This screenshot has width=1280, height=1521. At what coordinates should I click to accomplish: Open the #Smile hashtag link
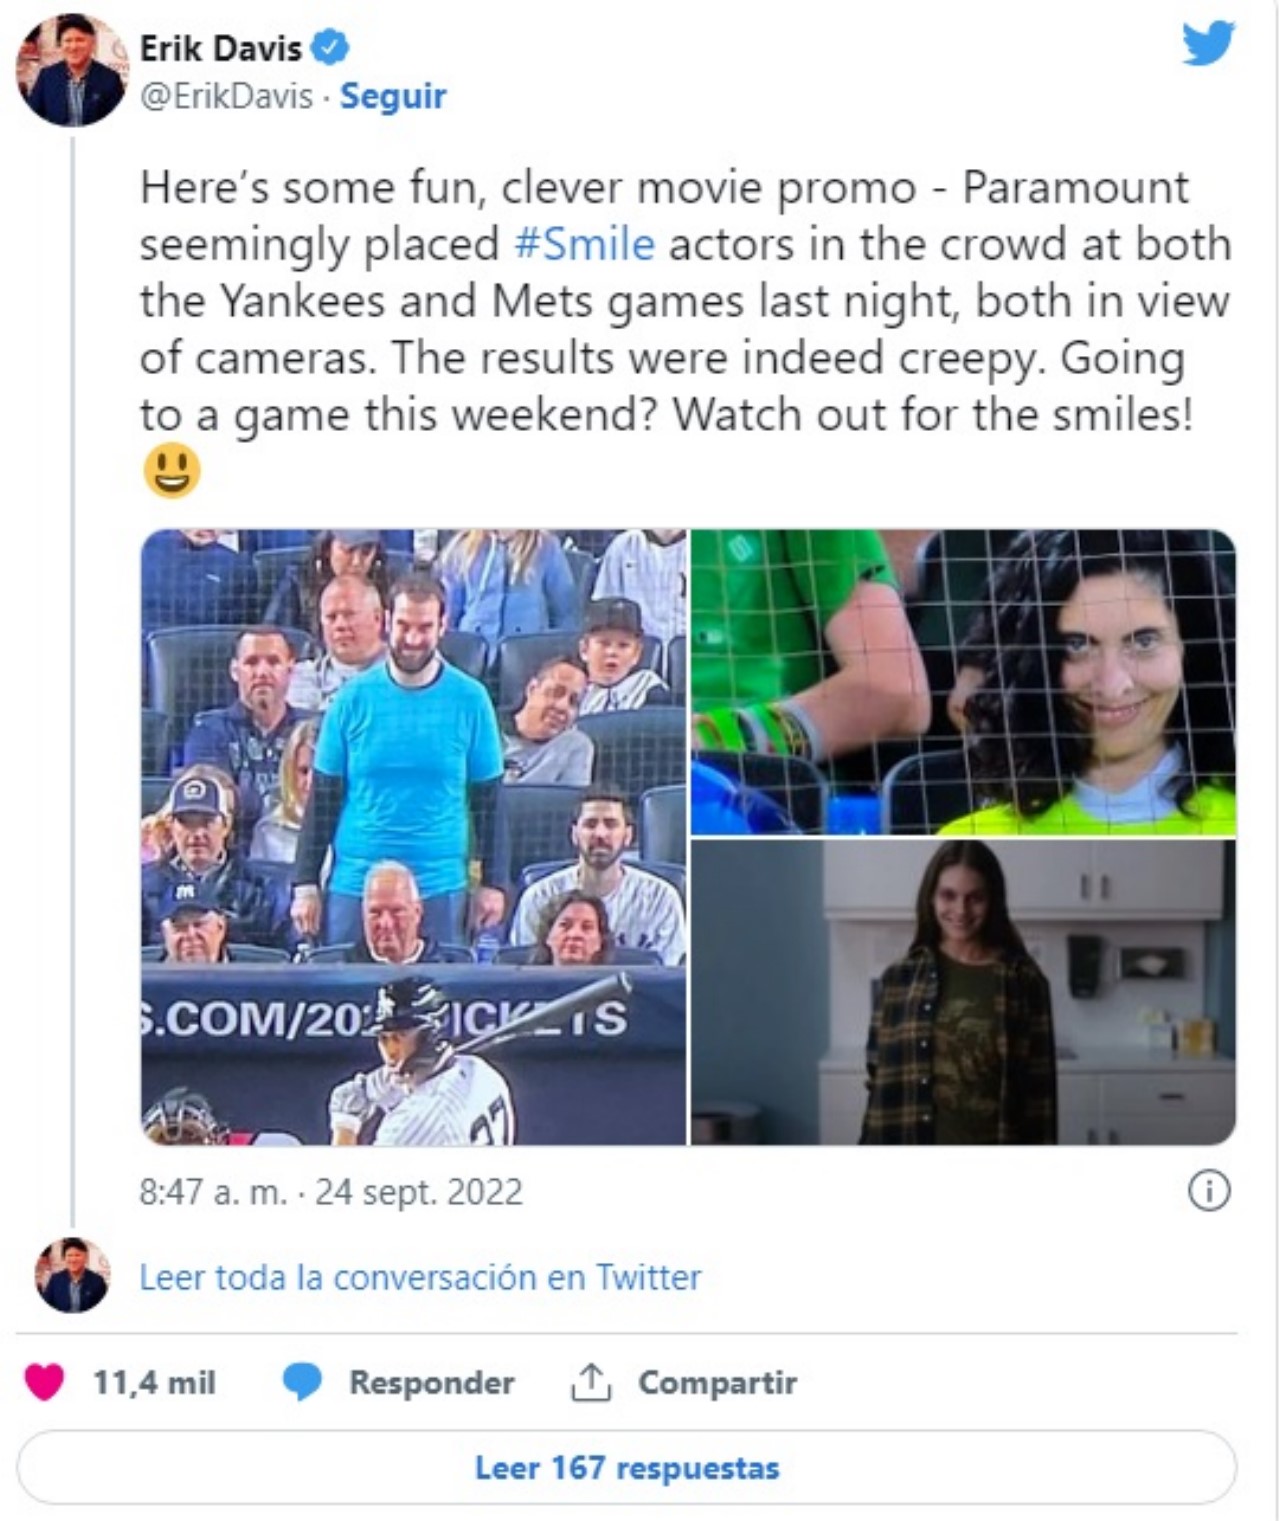[585, 244]
